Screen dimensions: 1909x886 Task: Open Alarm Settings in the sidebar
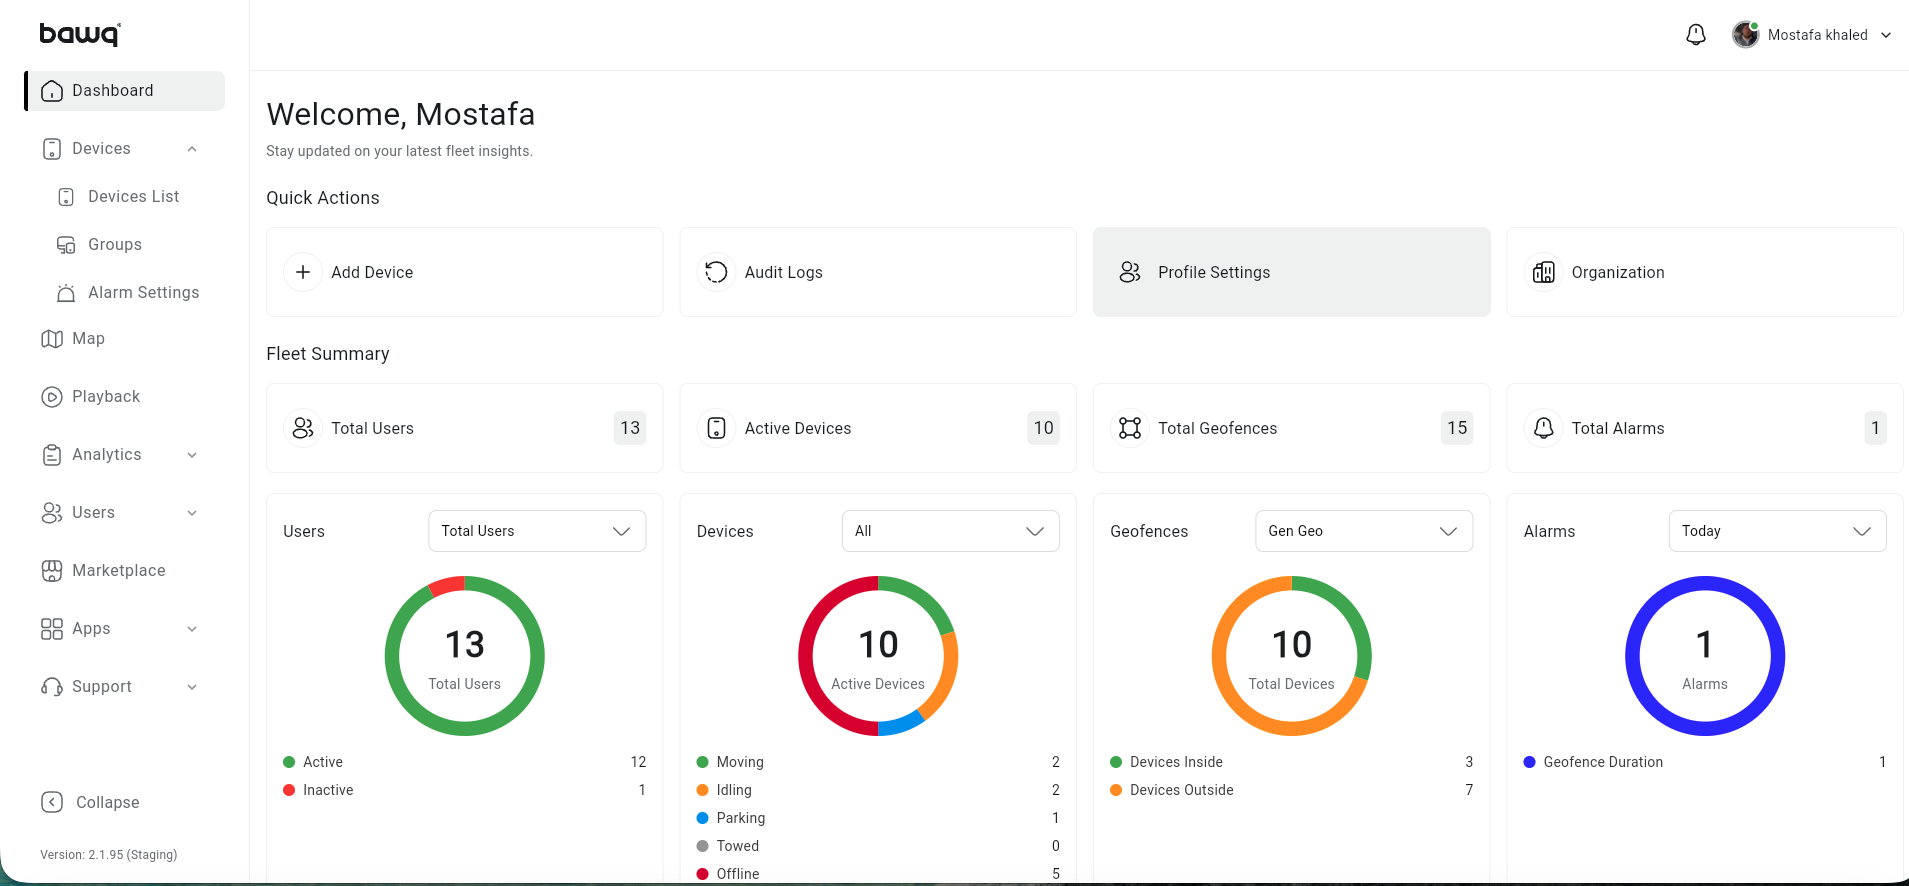point(143,293)
